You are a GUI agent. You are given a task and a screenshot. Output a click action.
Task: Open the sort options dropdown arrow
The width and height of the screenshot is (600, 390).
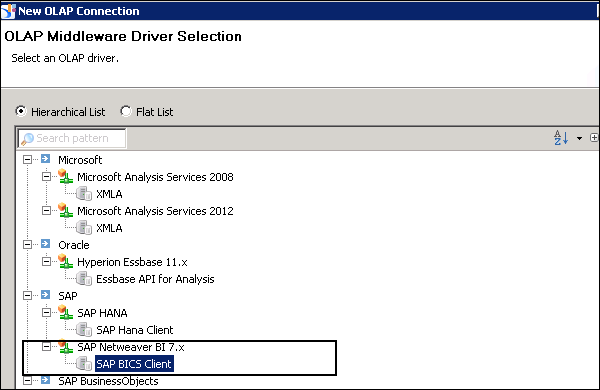[579, 138]
